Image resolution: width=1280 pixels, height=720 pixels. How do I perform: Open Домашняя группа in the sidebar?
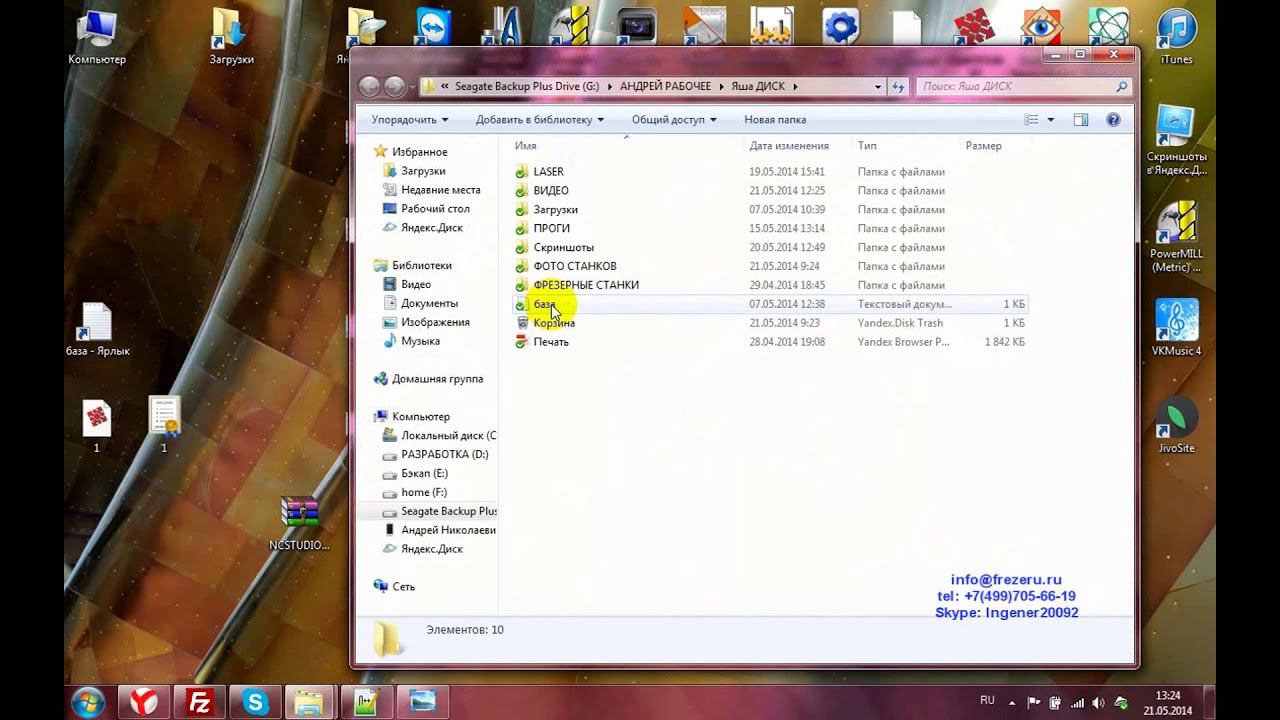(x=437, y=380)
